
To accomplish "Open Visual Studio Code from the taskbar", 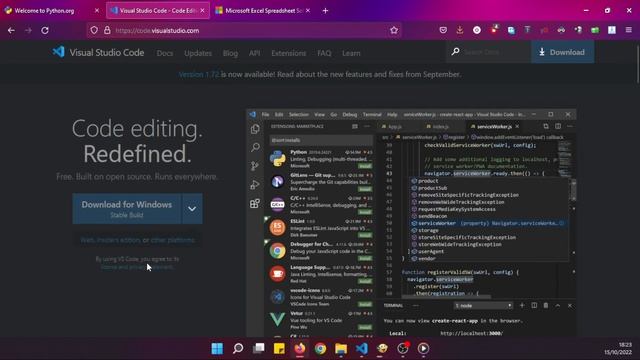I will coord(362,348).
